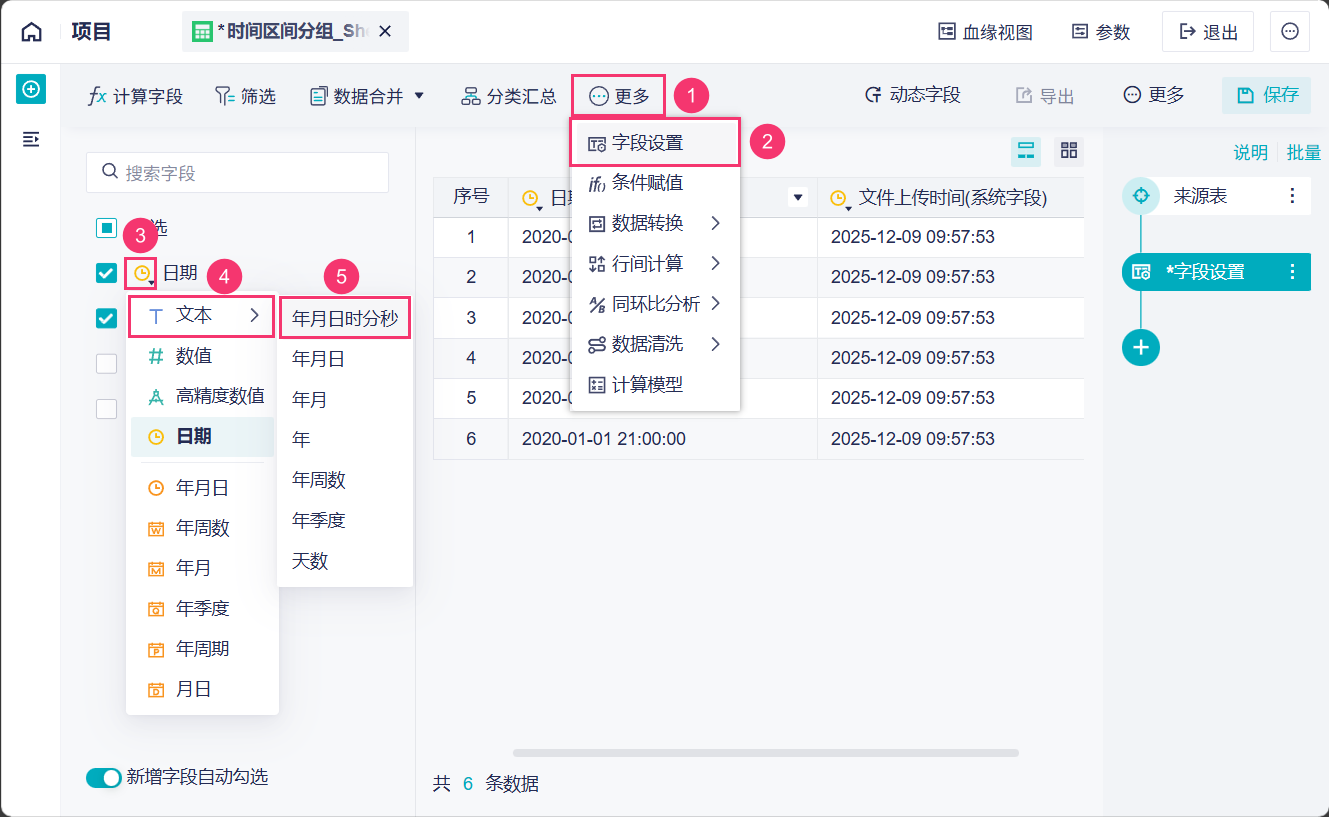Viewport: 1329px width, 817px height.
Task: Select the 月日 date type
Action: [202, 689]
